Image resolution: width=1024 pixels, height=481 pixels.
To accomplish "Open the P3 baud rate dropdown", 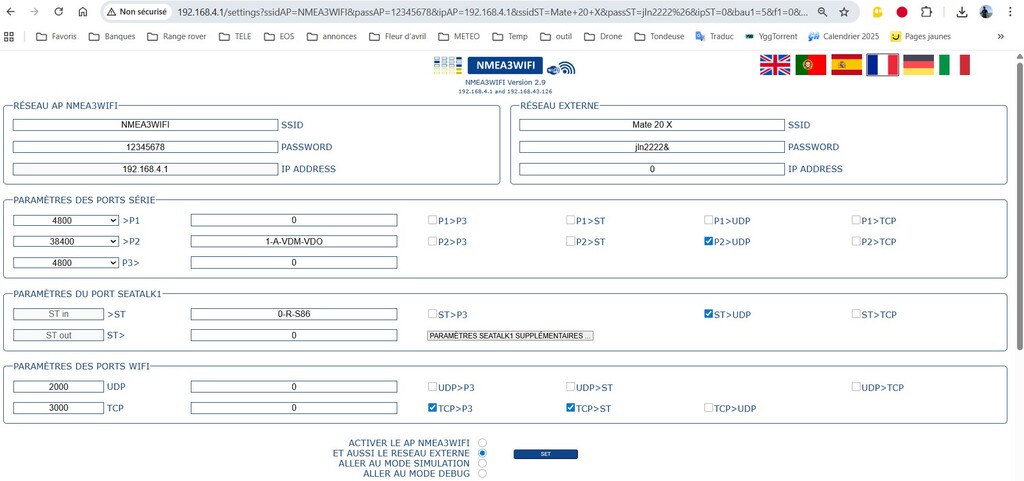I will tap(66, 263).
